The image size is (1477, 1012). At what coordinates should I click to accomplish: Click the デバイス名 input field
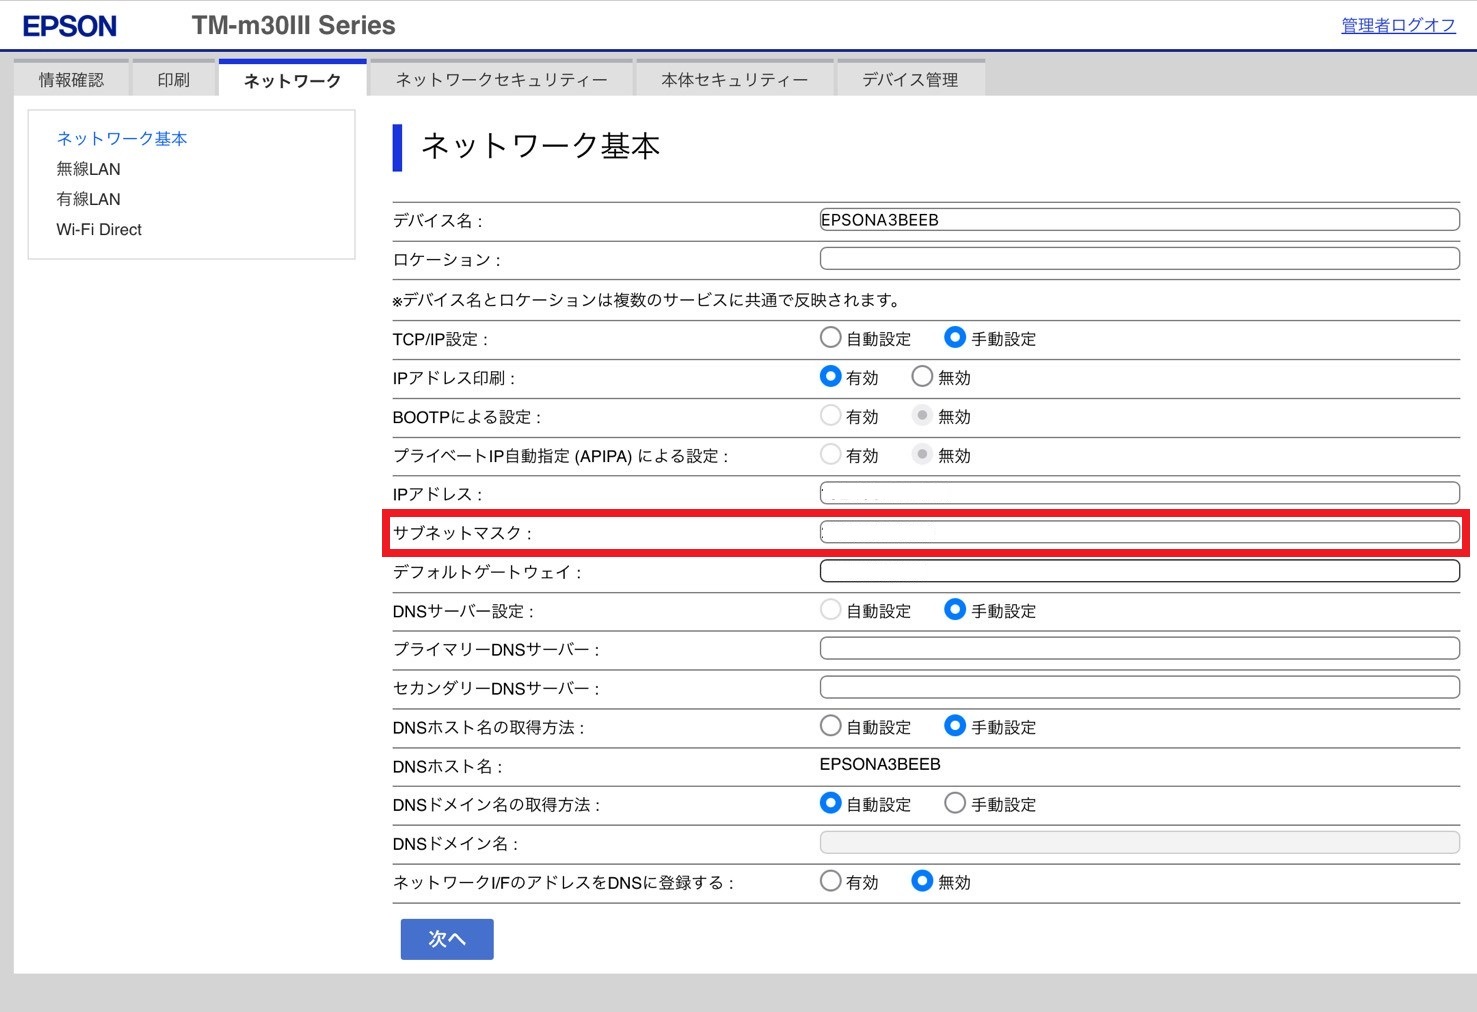pos(1139,220)
